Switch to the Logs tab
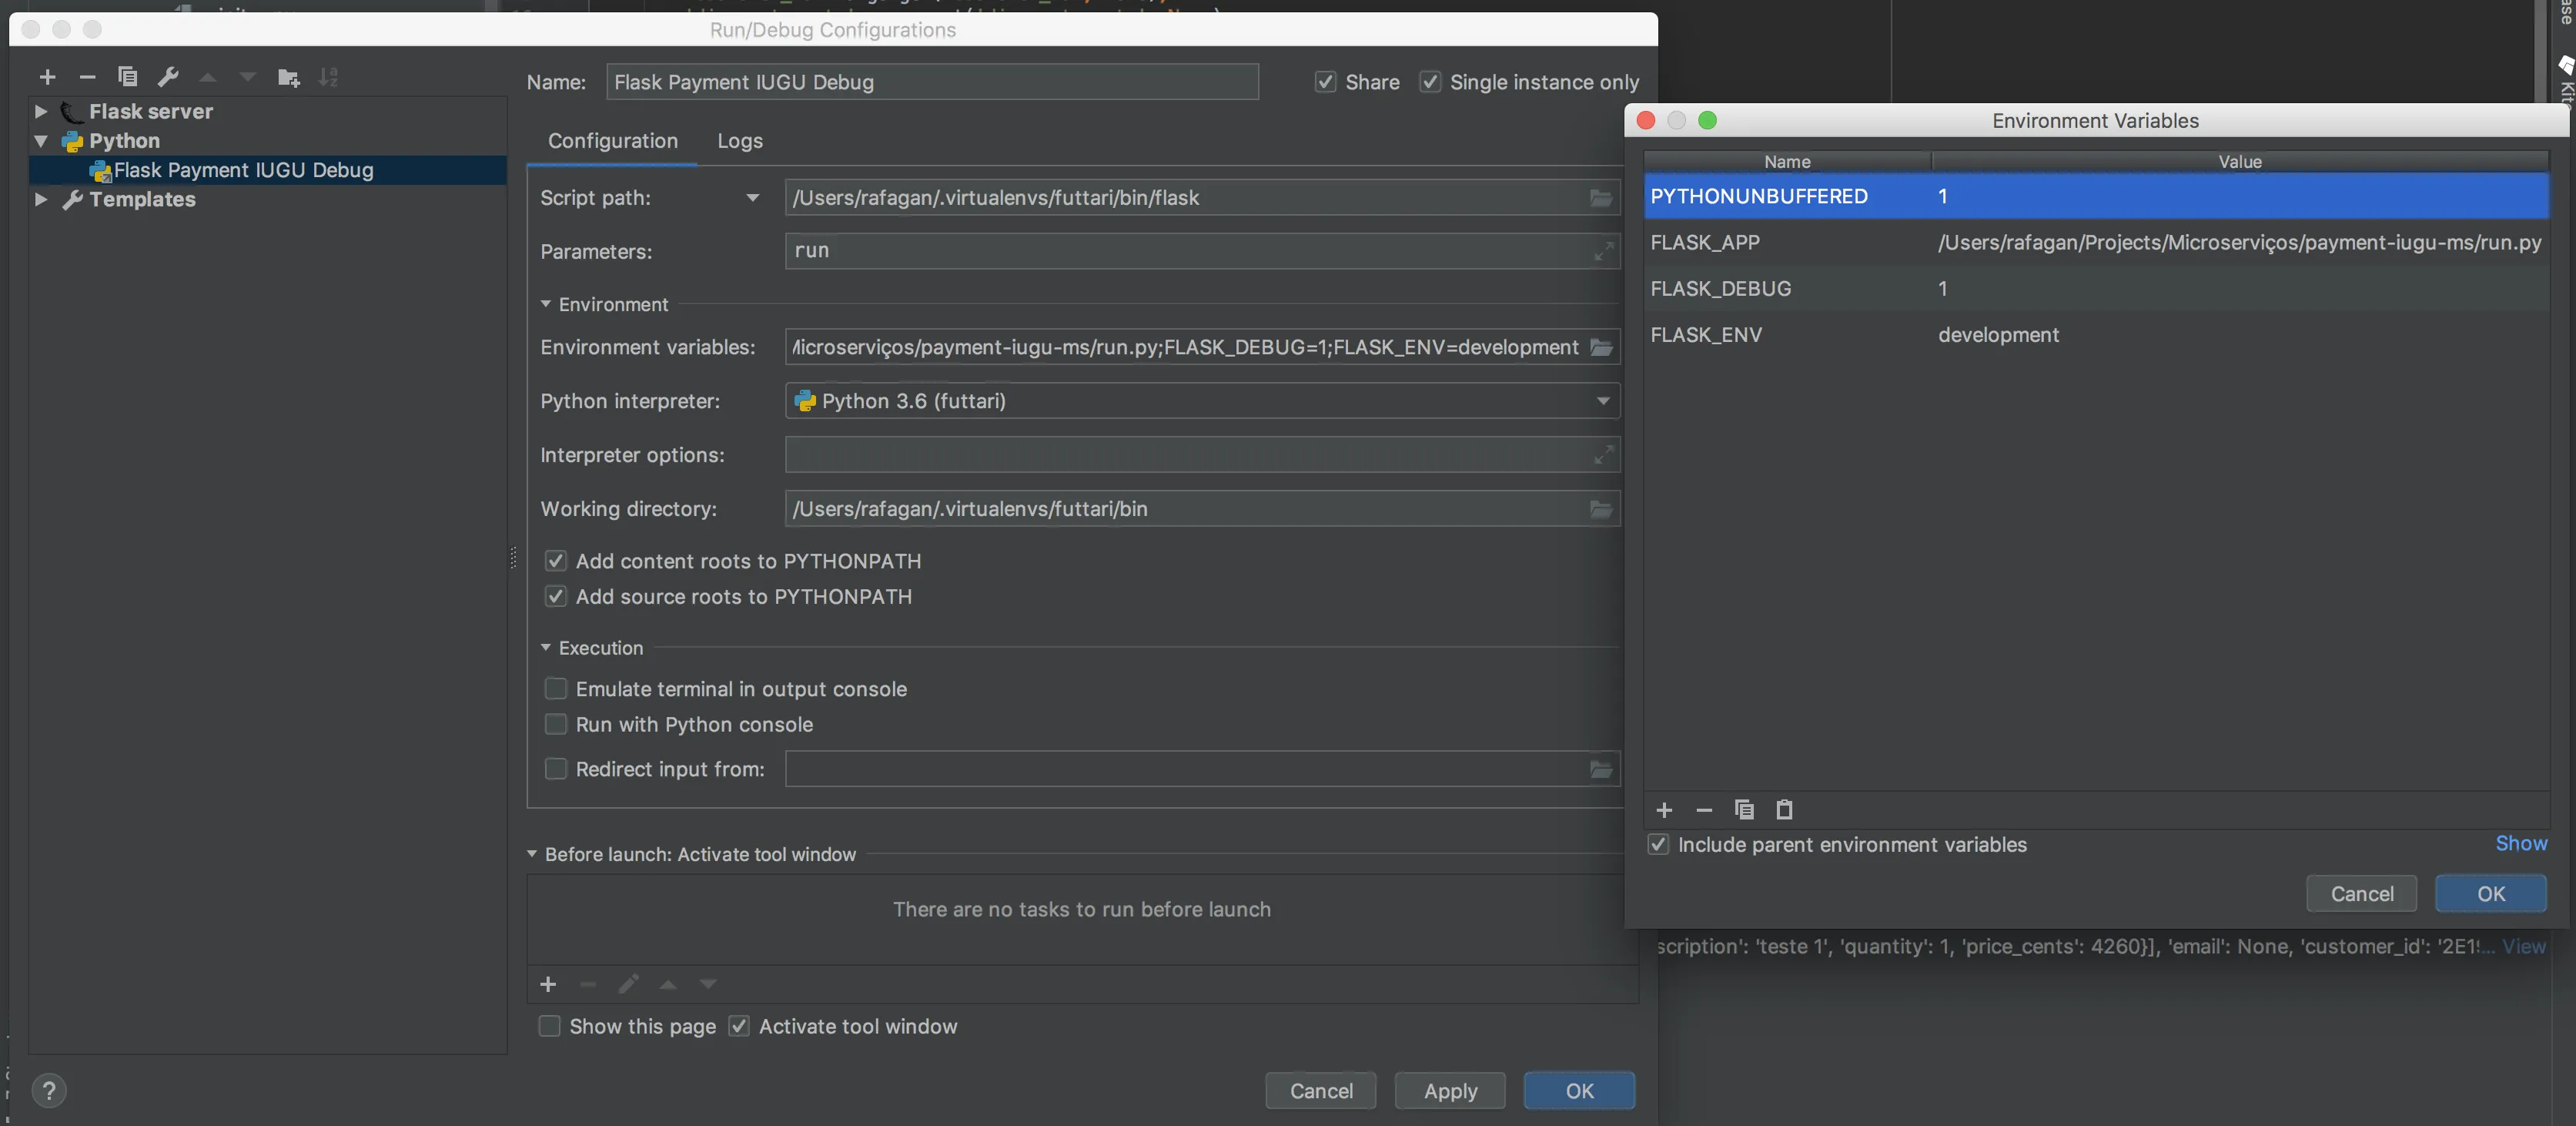 click(x=739, y=141)
